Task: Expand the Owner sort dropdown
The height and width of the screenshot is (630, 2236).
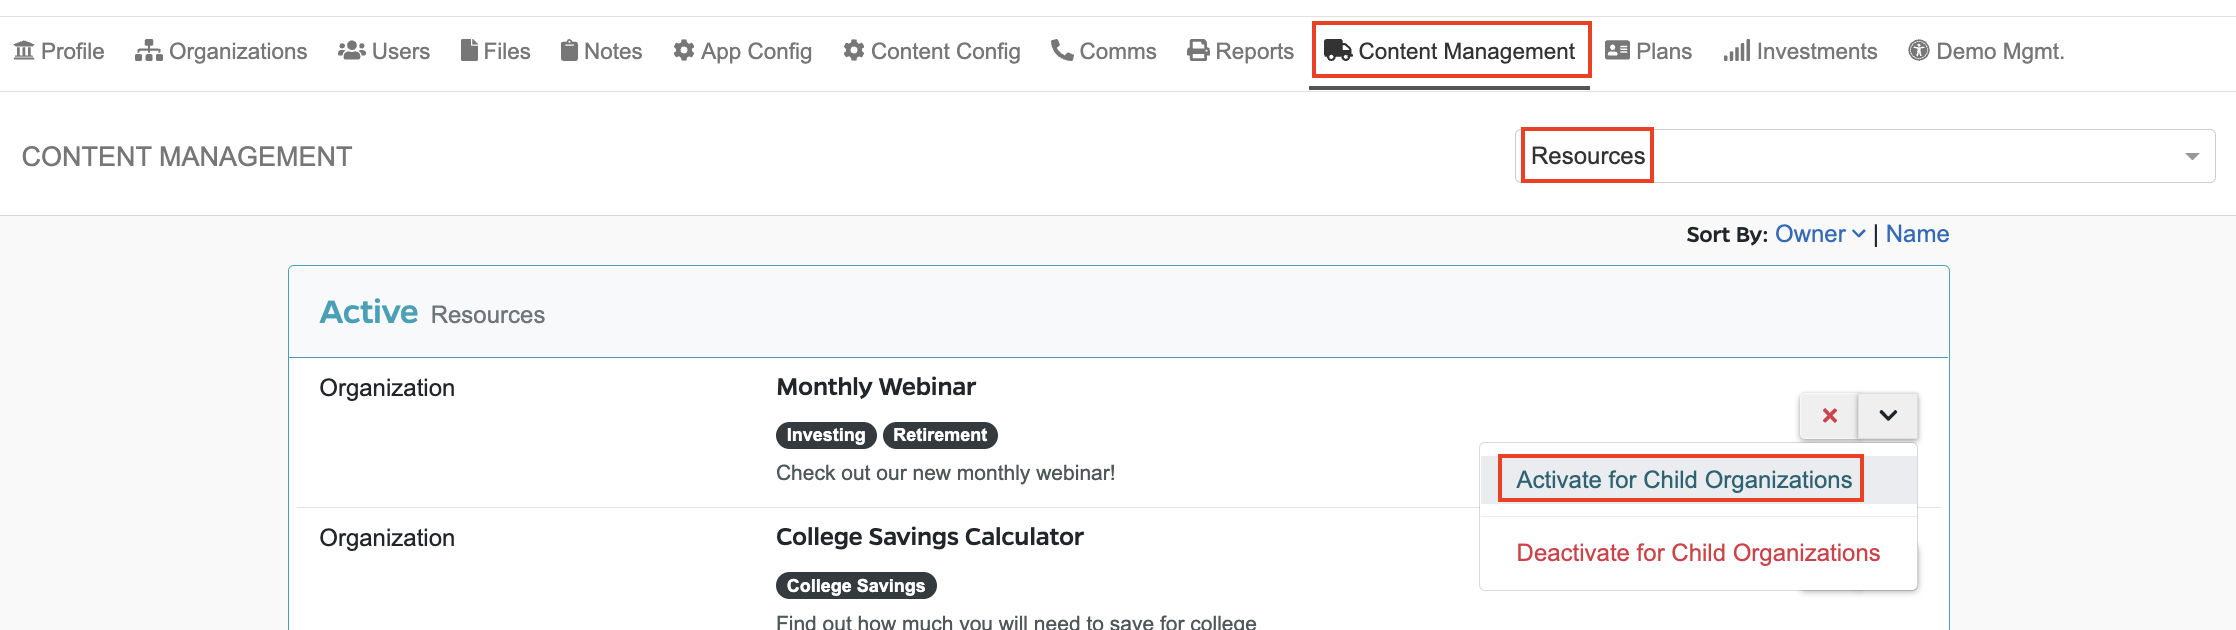Action: pos(1820,233)
